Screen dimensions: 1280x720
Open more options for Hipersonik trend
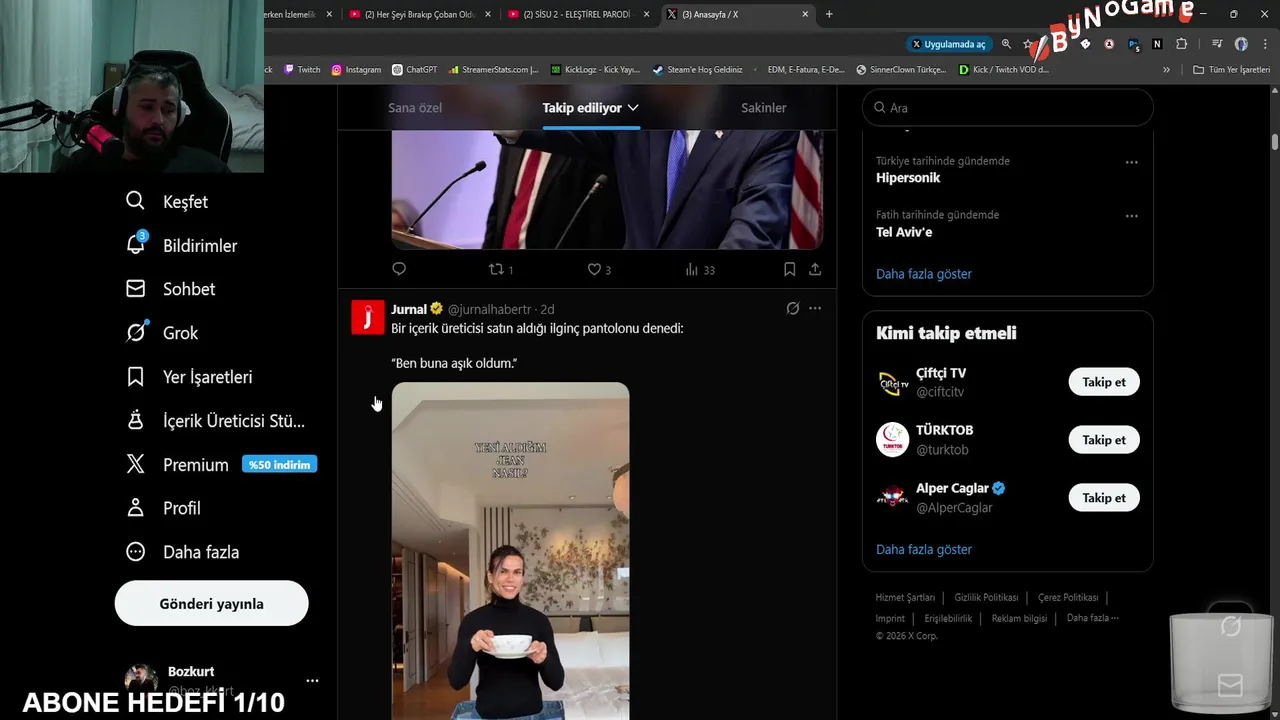pos(1131,162)
